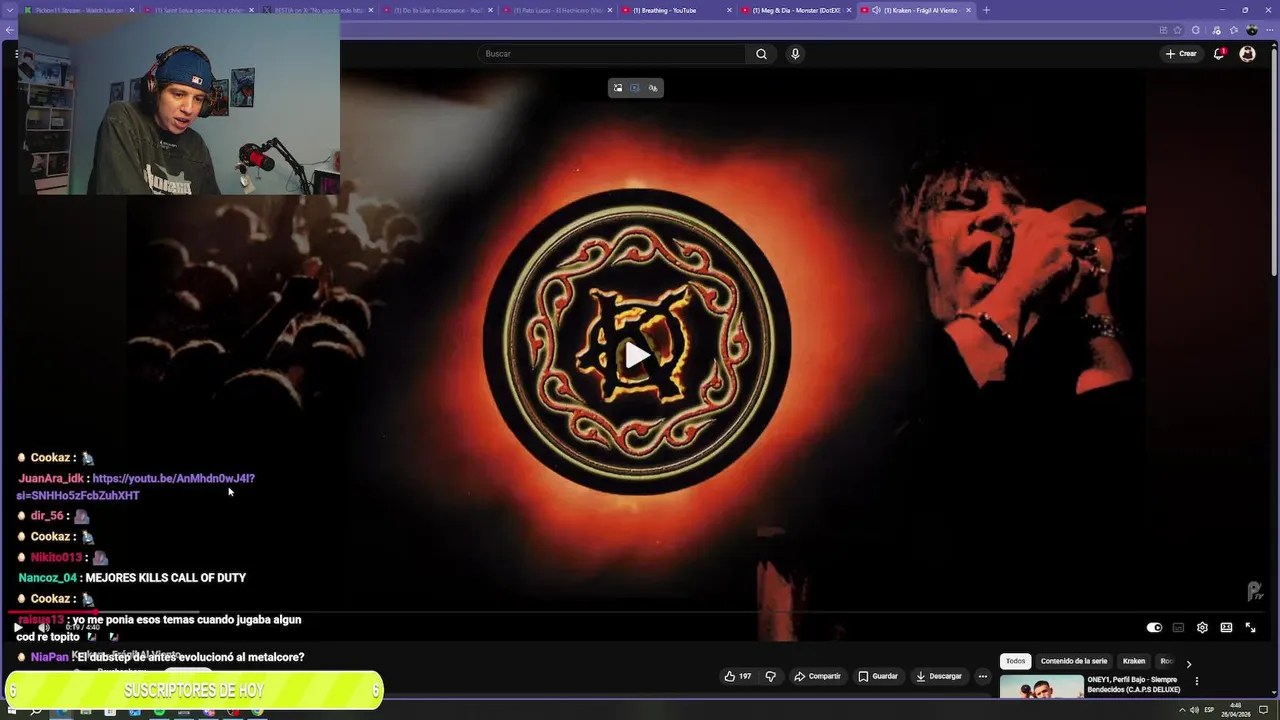Image resolution: width=1280 pixels, height=720 pixels.
Task: Toggle the autoplay switch
Action: [x=1154, y=628]
